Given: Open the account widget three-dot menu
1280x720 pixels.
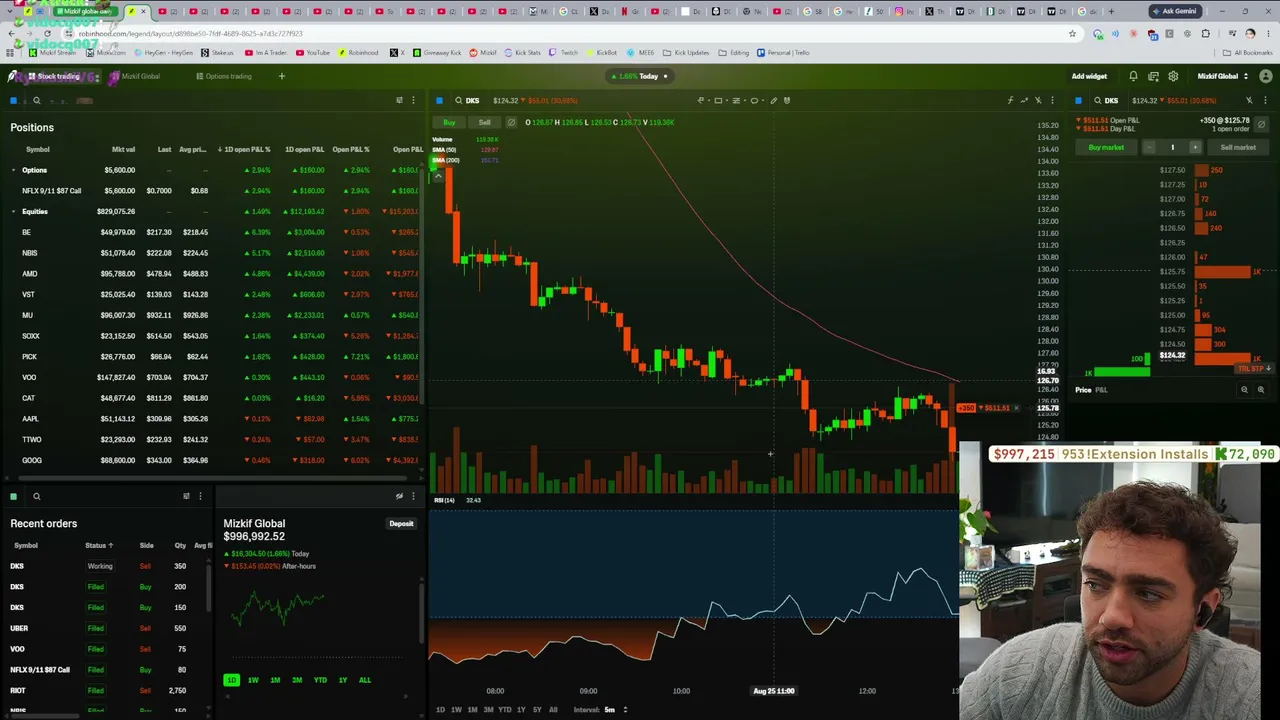Looking at the screenshot, I should point(413,496).
